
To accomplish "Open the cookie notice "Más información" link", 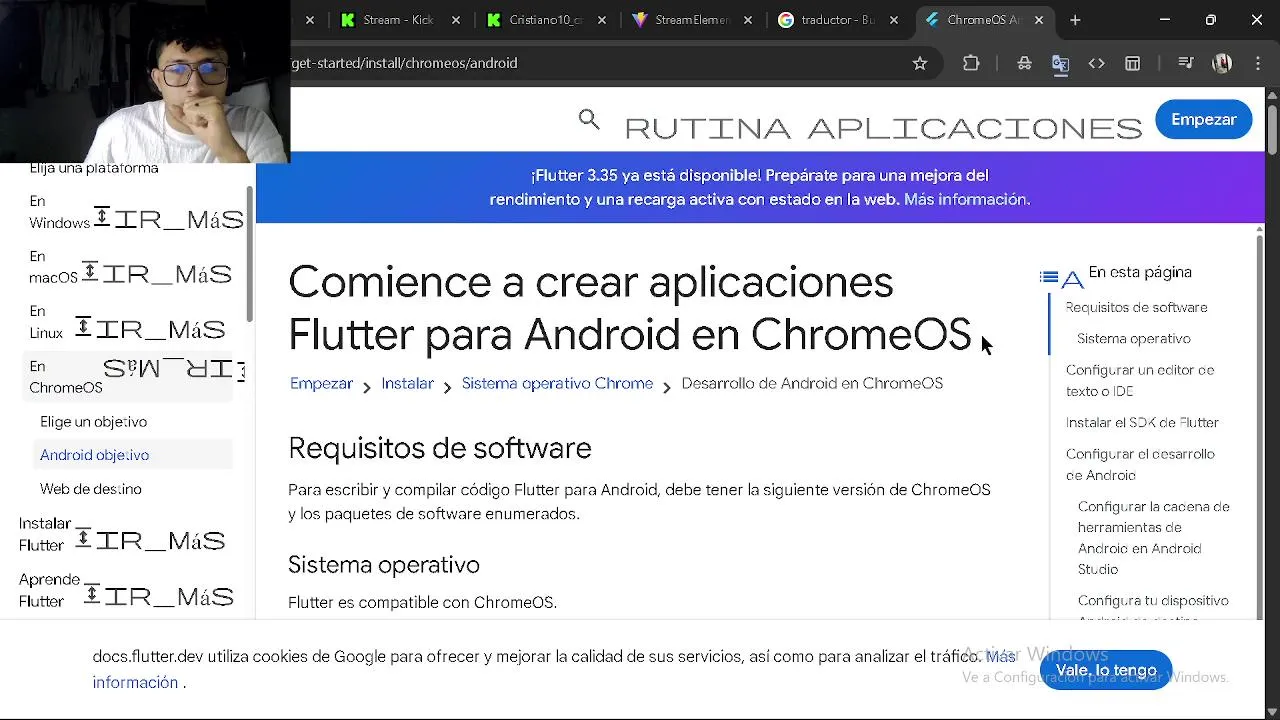I will tap(135, 682).
